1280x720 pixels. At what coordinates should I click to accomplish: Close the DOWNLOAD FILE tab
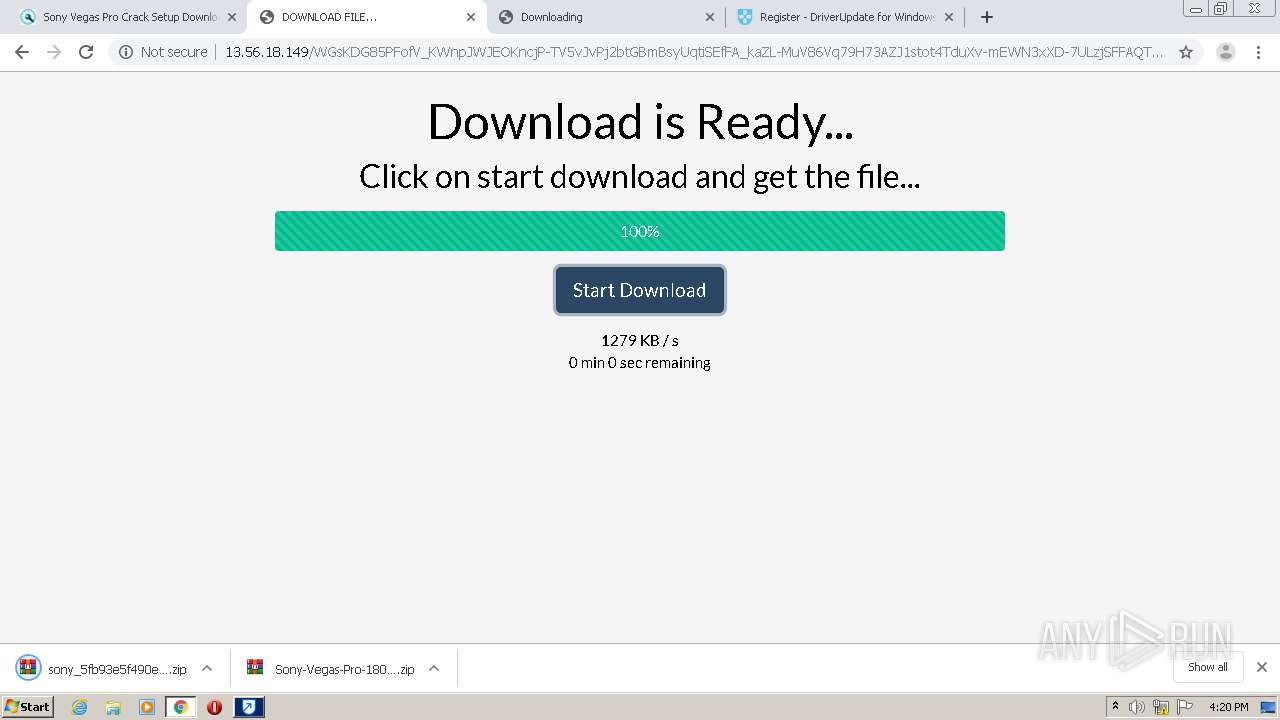471,17
